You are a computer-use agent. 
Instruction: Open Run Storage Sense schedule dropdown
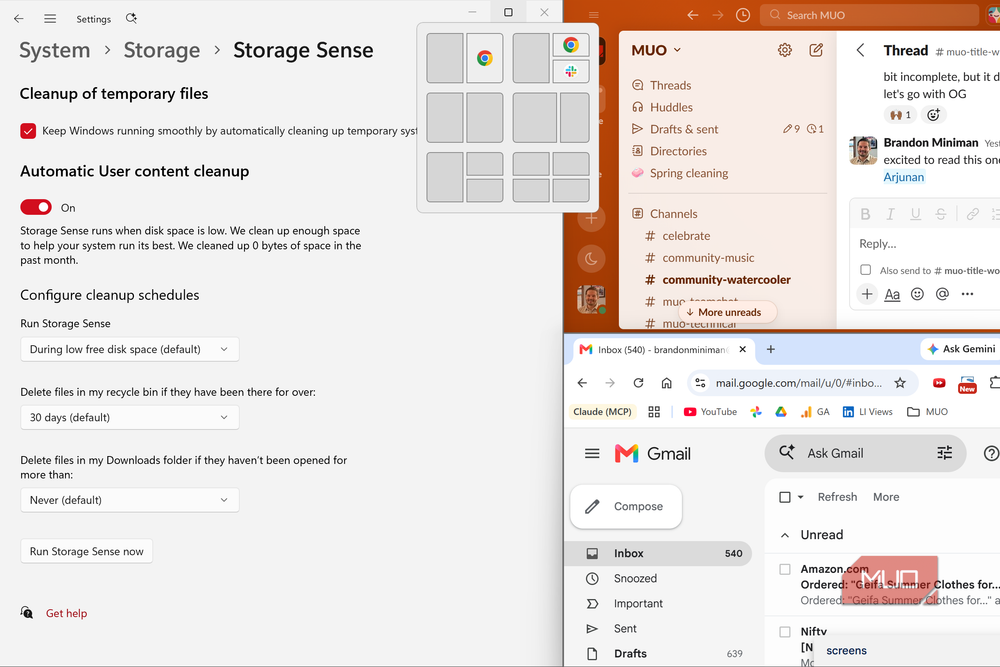click(x=129, y=349)
